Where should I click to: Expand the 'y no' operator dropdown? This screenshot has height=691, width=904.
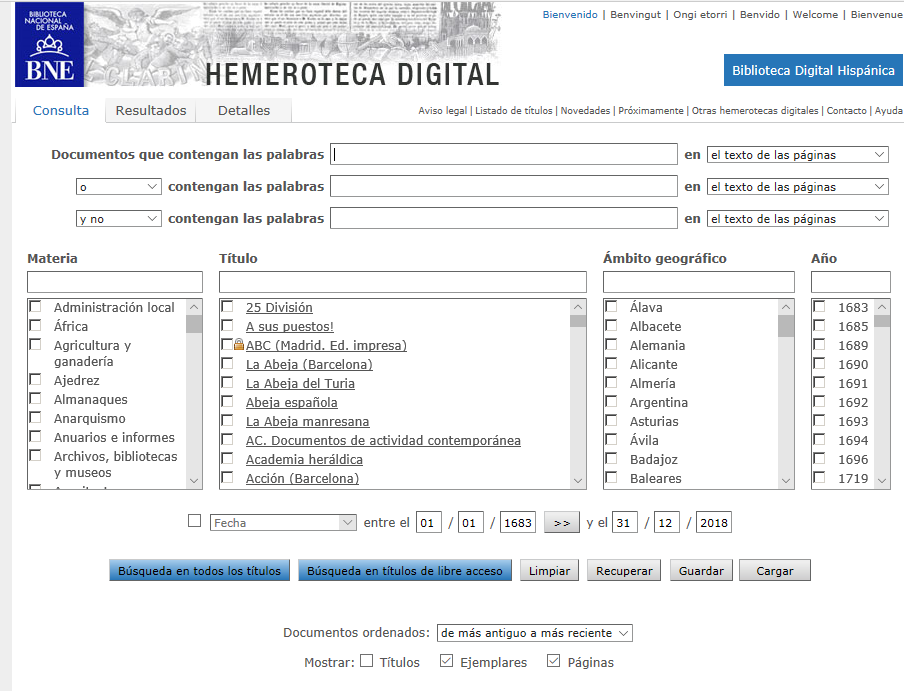click(118, 219)
